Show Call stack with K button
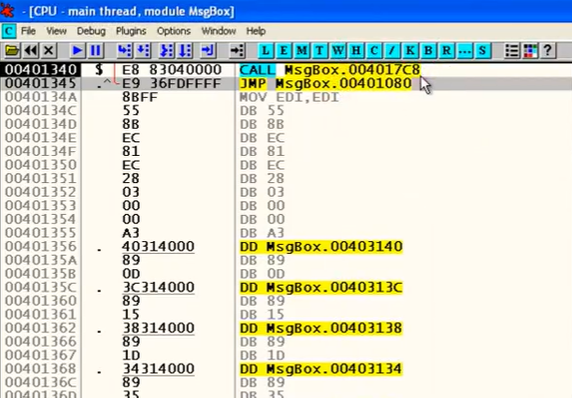 pyautogui.click(x=410, y=50)
